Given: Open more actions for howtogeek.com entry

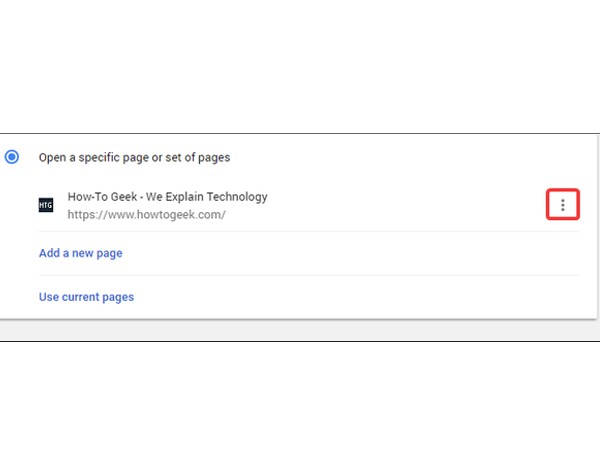Looking at the screenshot, I should [563, 205].
